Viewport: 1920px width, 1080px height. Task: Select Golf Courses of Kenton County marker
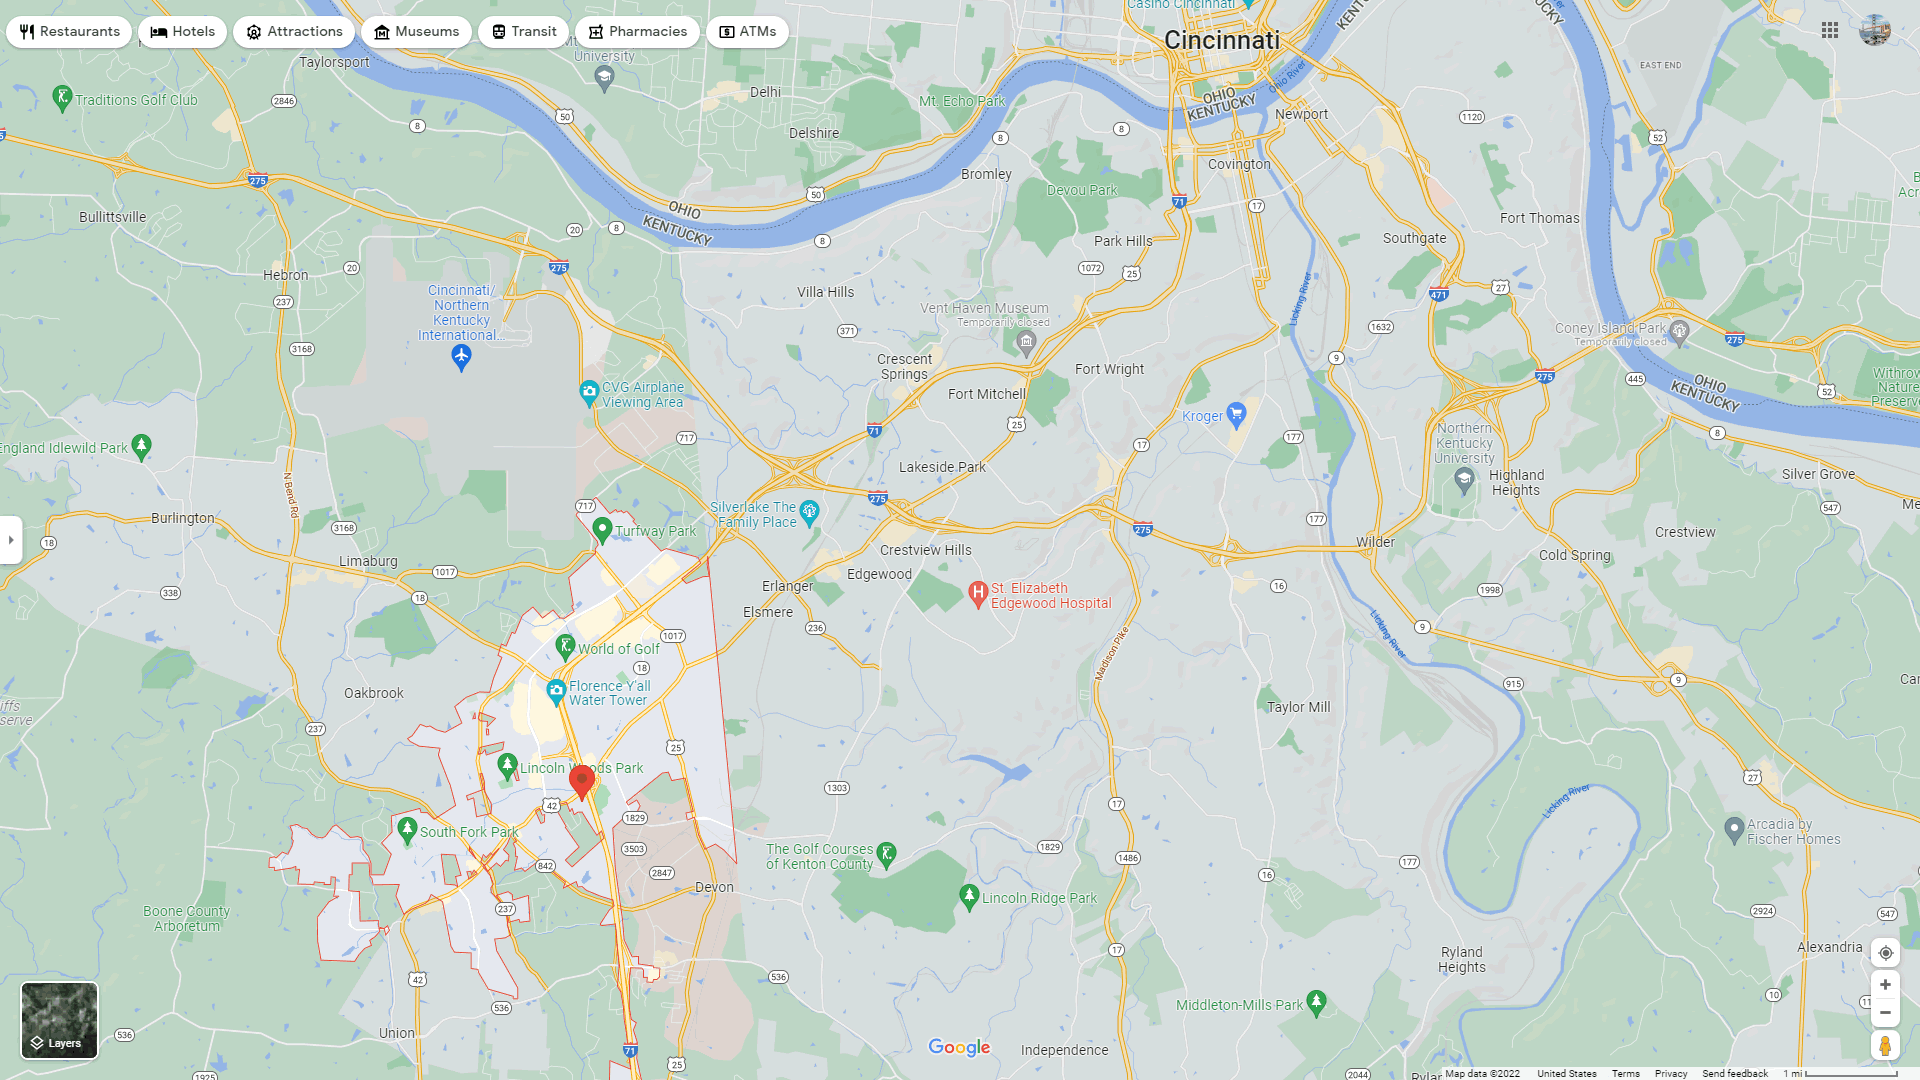click(x=886, y=854)
